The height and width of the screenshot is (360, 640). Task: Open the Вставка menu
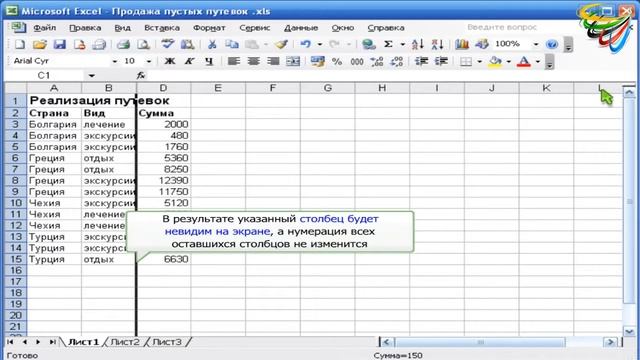tap(162, 28)
